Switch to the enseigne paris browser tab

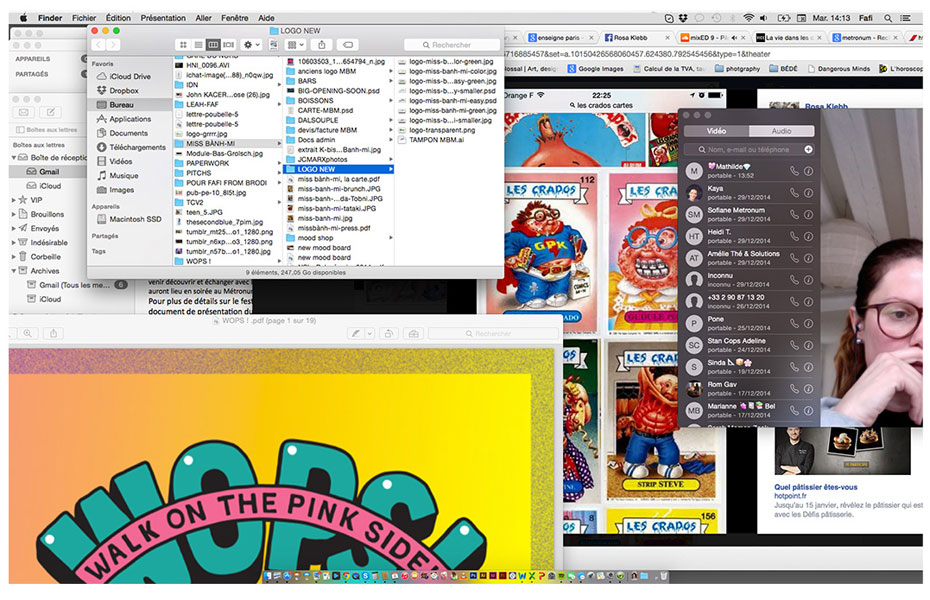click(560, 38)
